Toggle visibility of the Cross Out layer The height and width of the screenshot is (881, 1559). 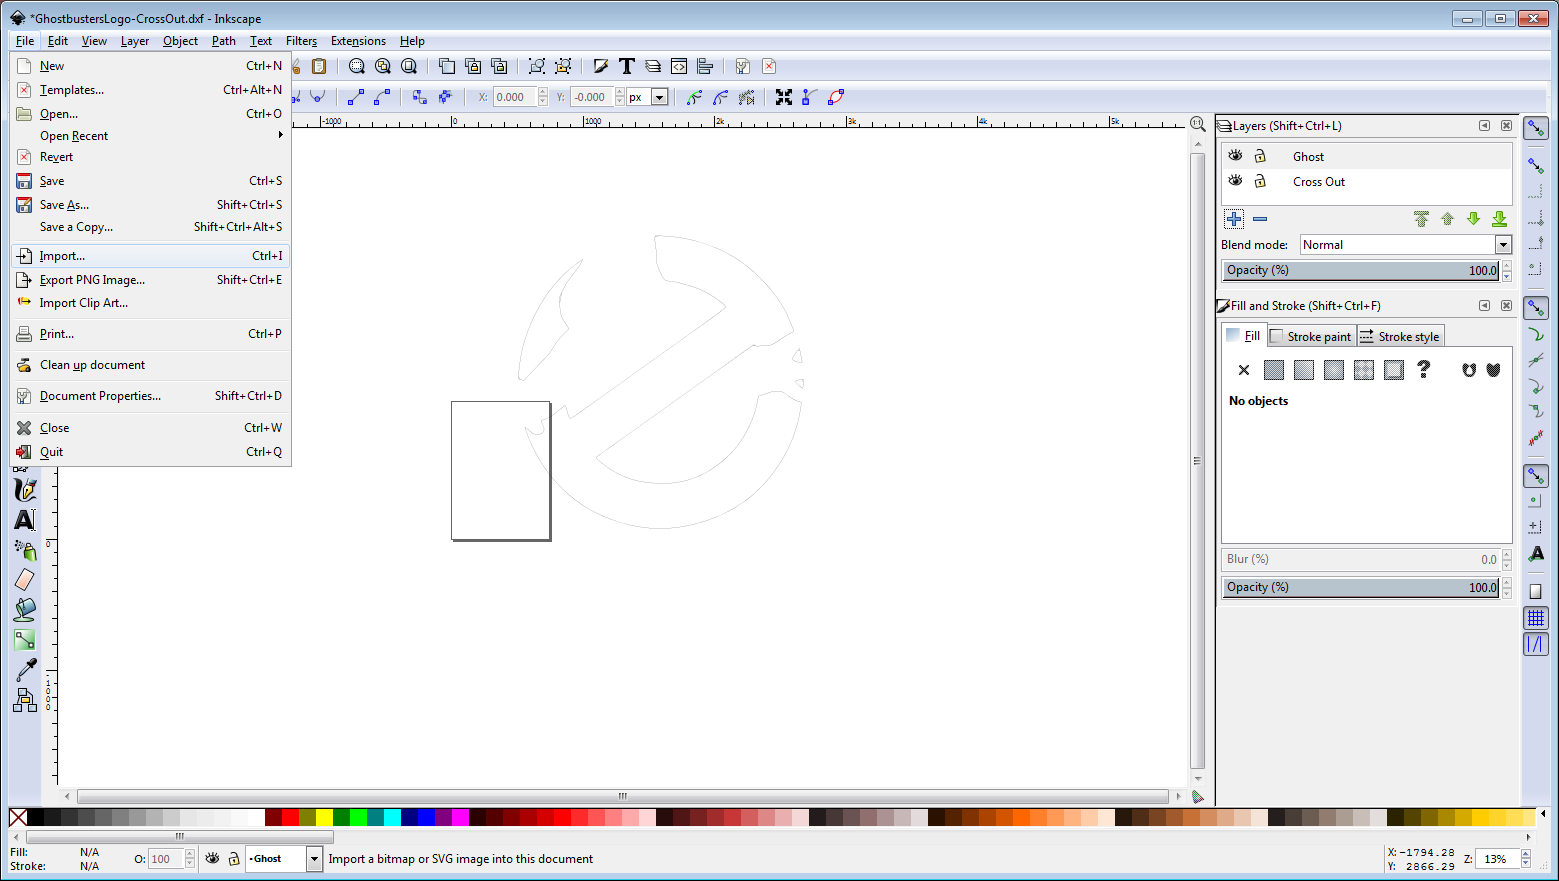click(1236, 181)
